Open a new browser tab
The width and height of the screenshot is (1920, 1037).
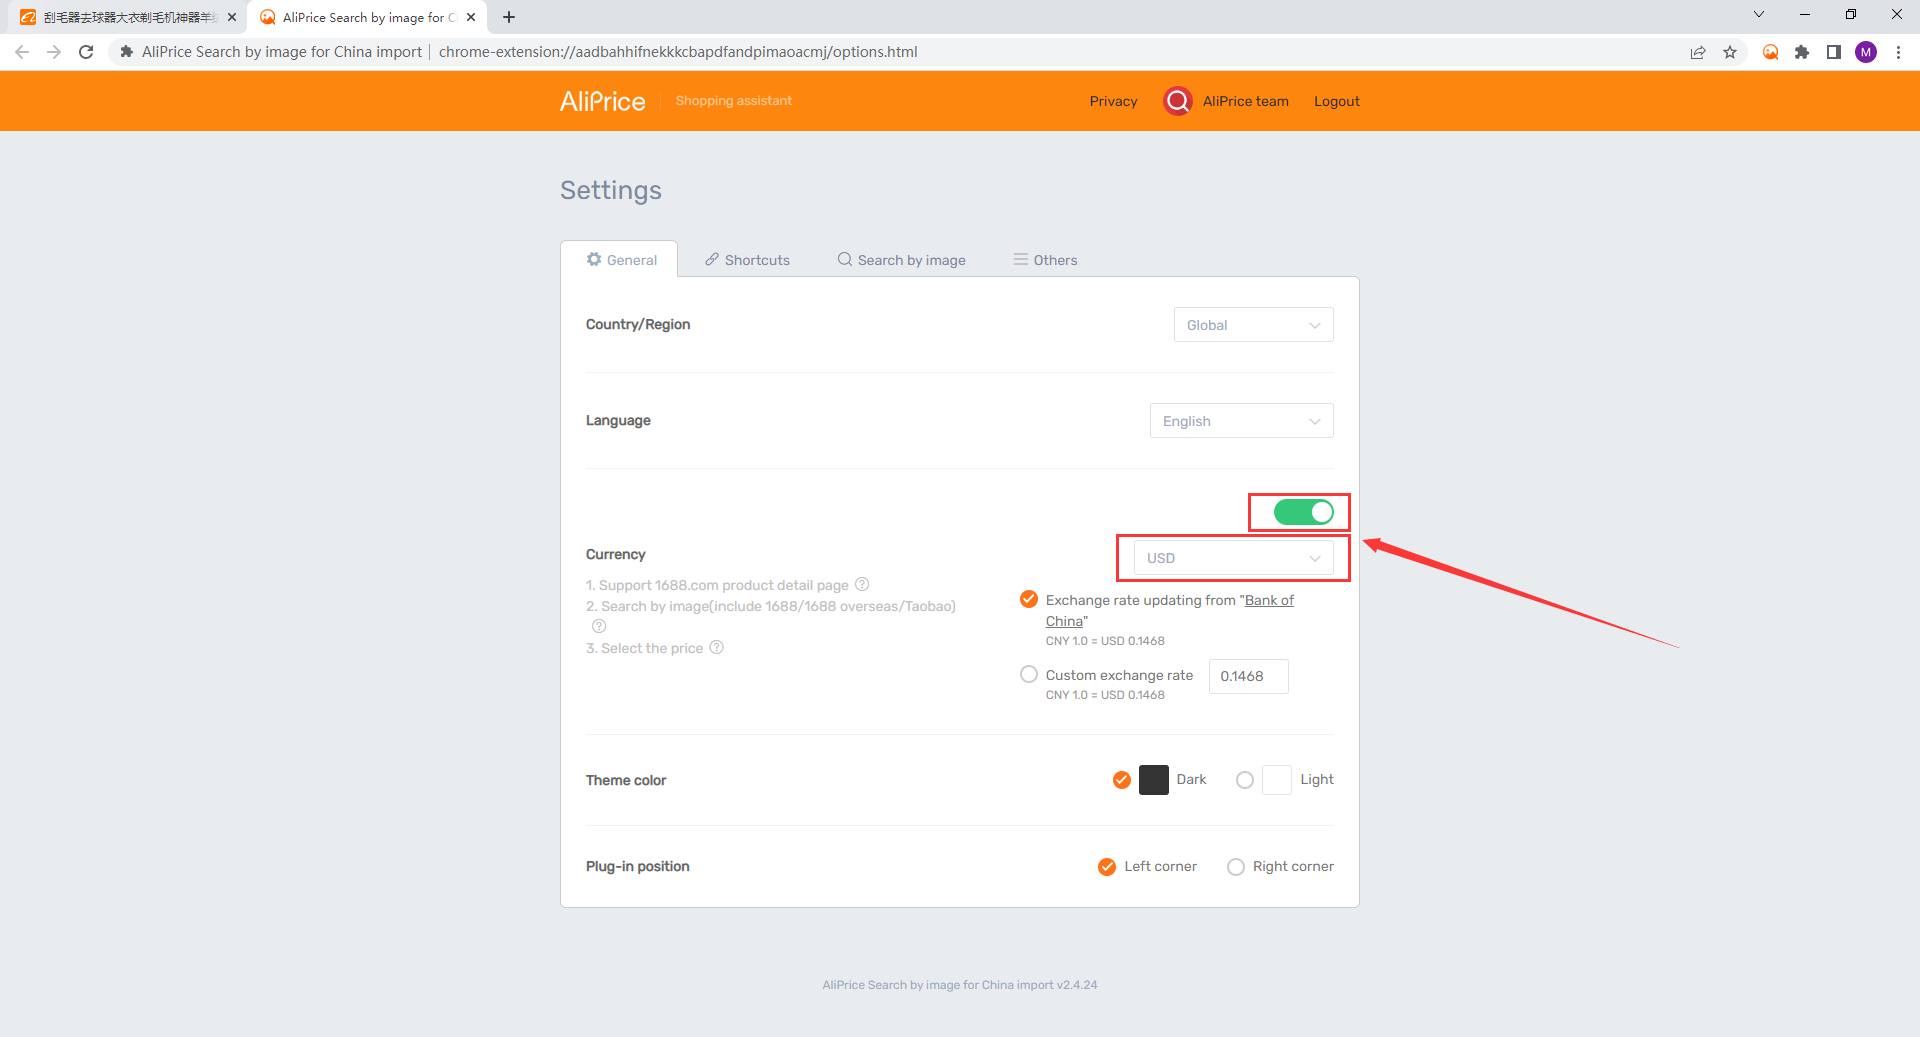(x=509, y=17)
